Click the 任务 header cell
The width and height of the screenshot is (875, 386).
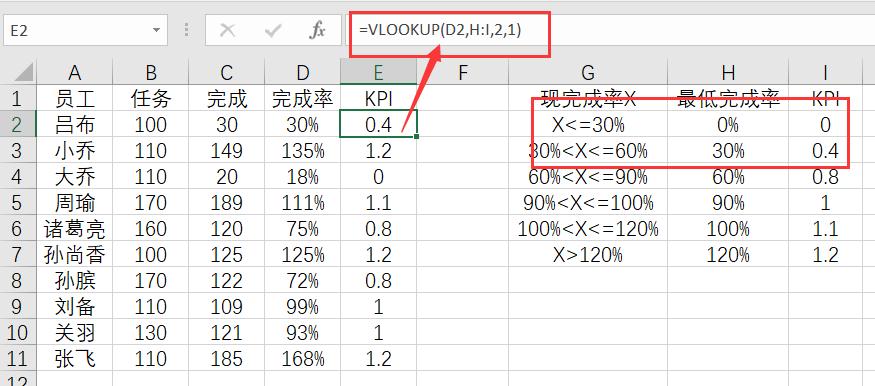[151, 98]
